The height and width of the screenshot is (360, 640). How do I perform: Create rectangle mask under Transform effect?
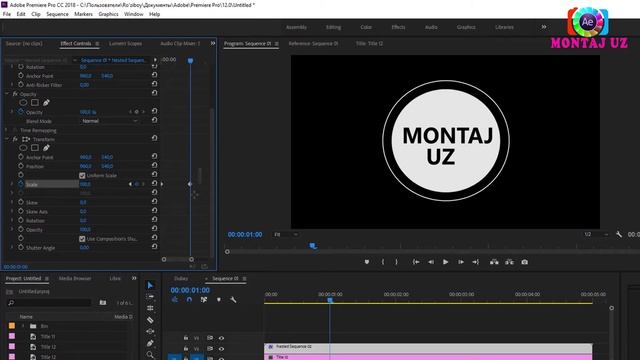[x=35, y=148]
